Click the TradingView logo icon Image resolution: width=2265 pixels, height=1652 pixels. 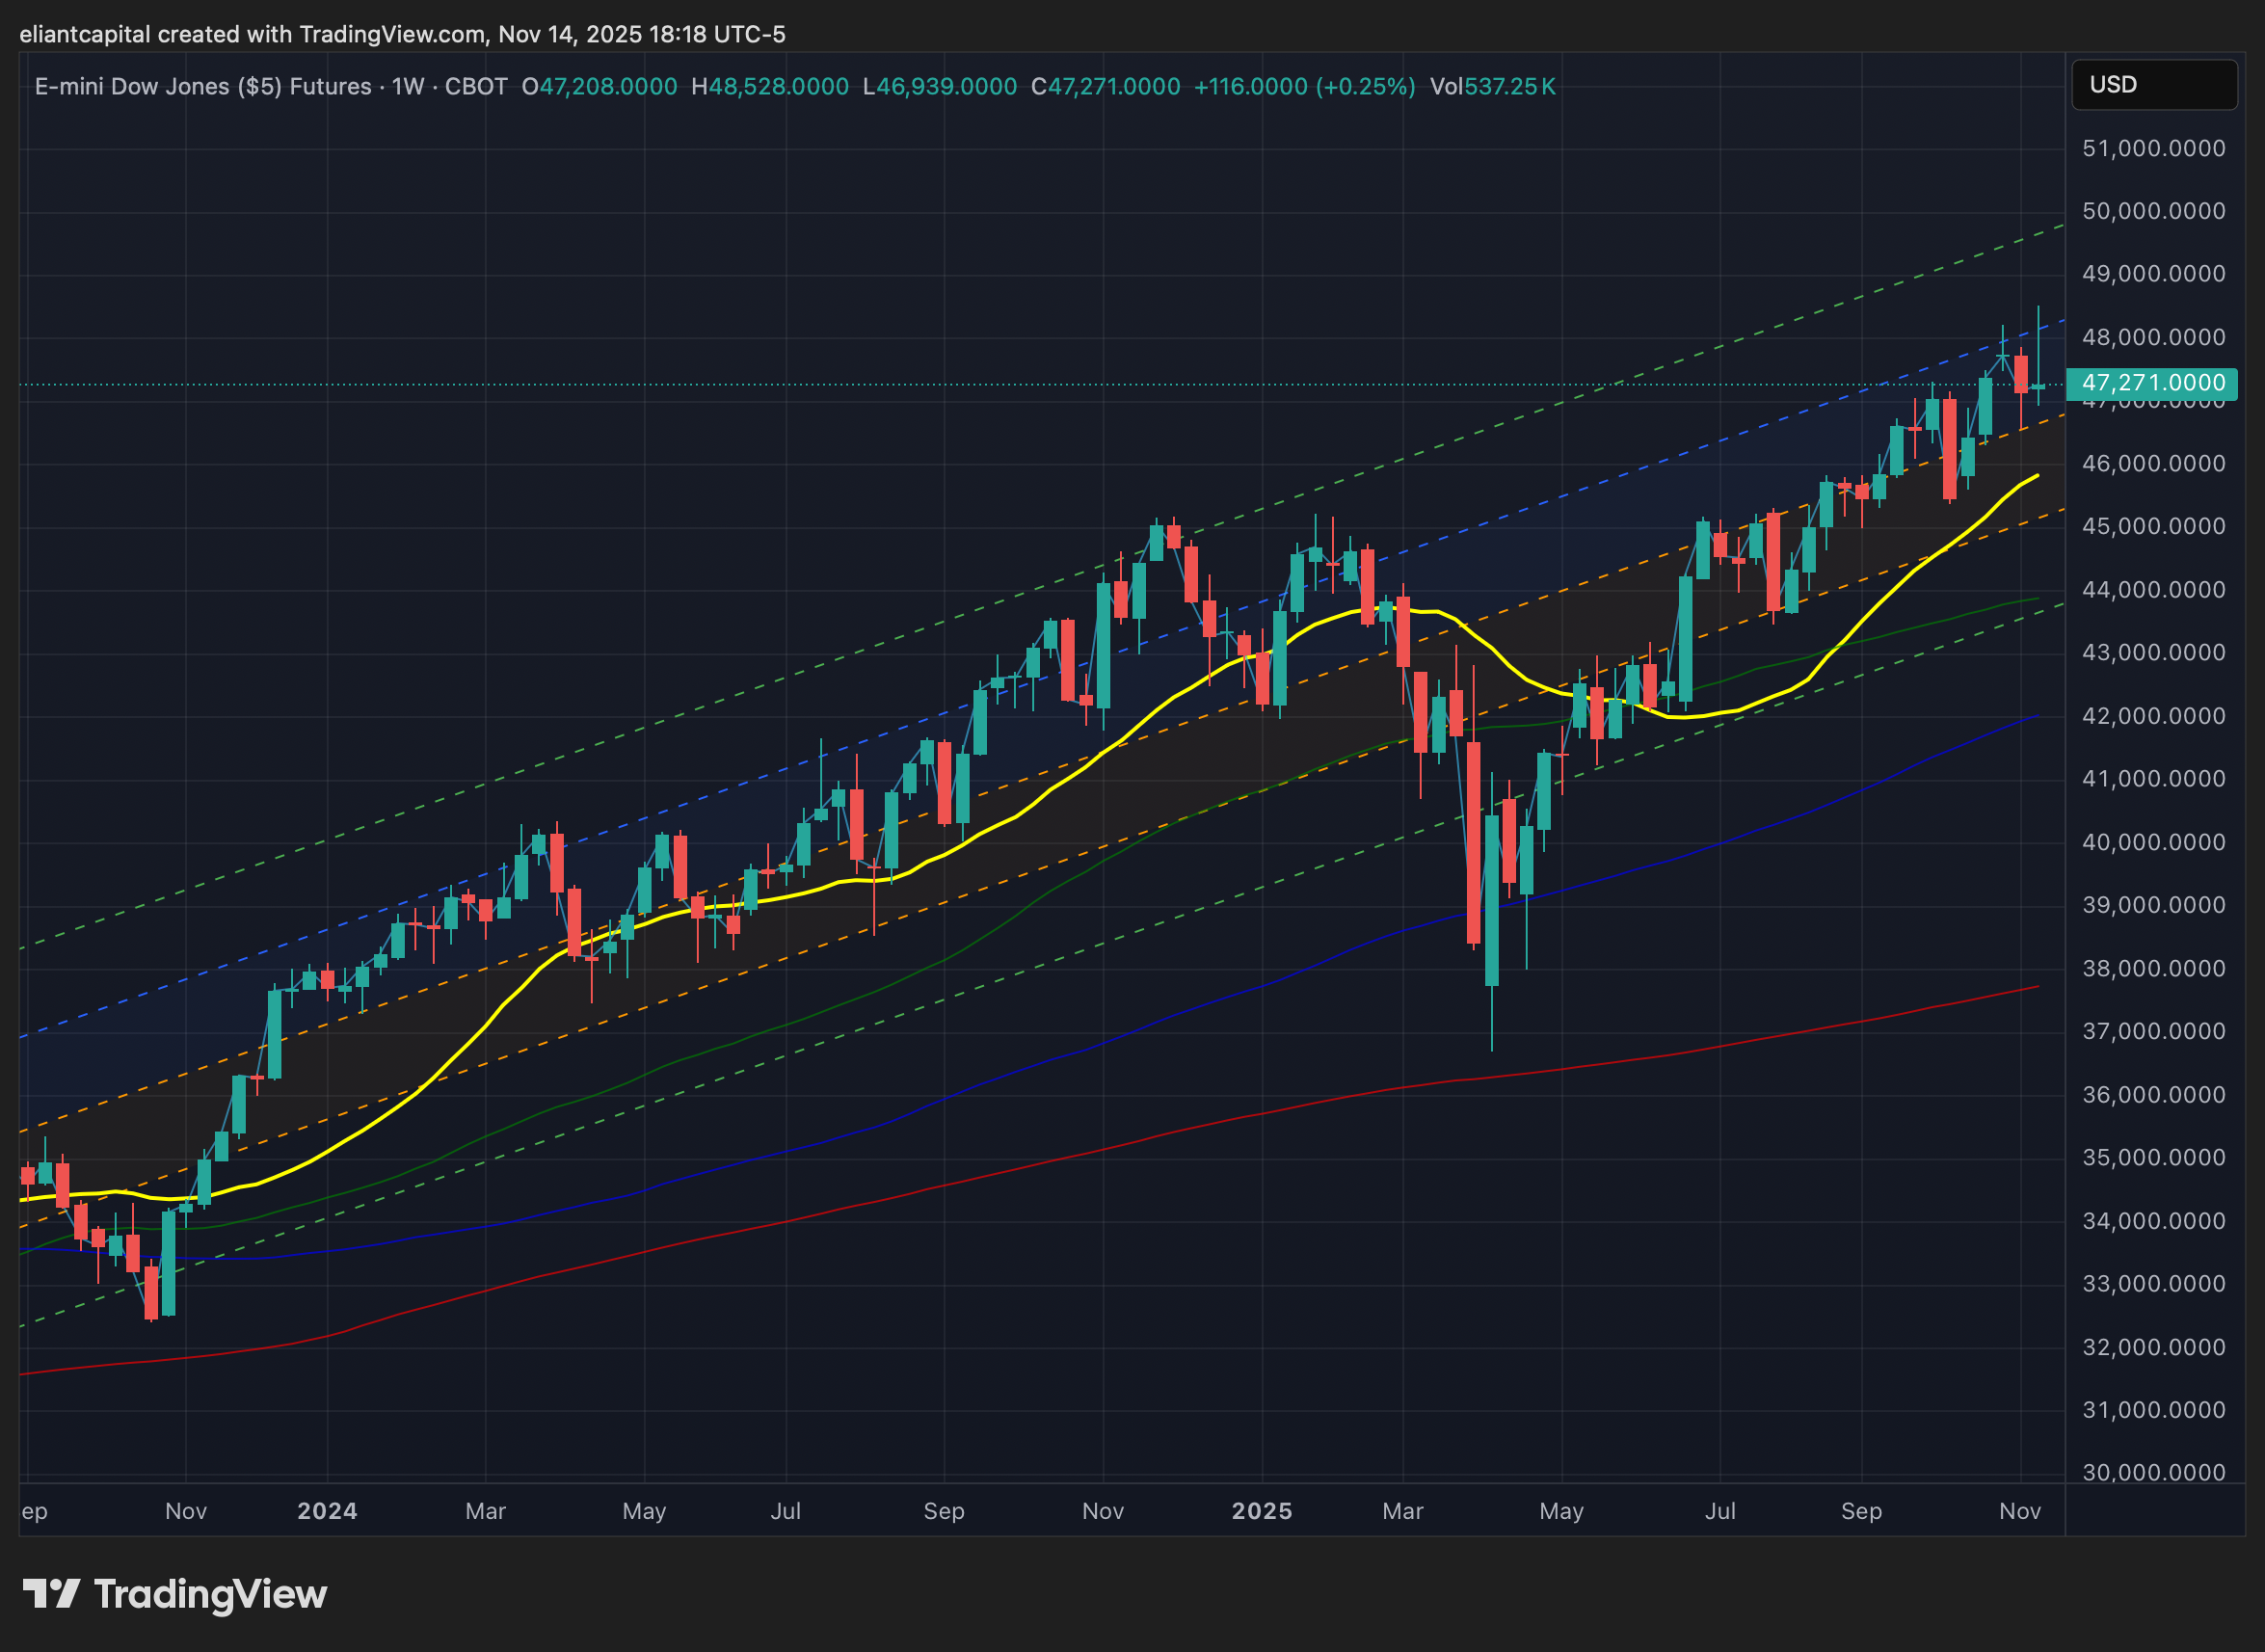pyautogui.click(x=51, y=1594)
